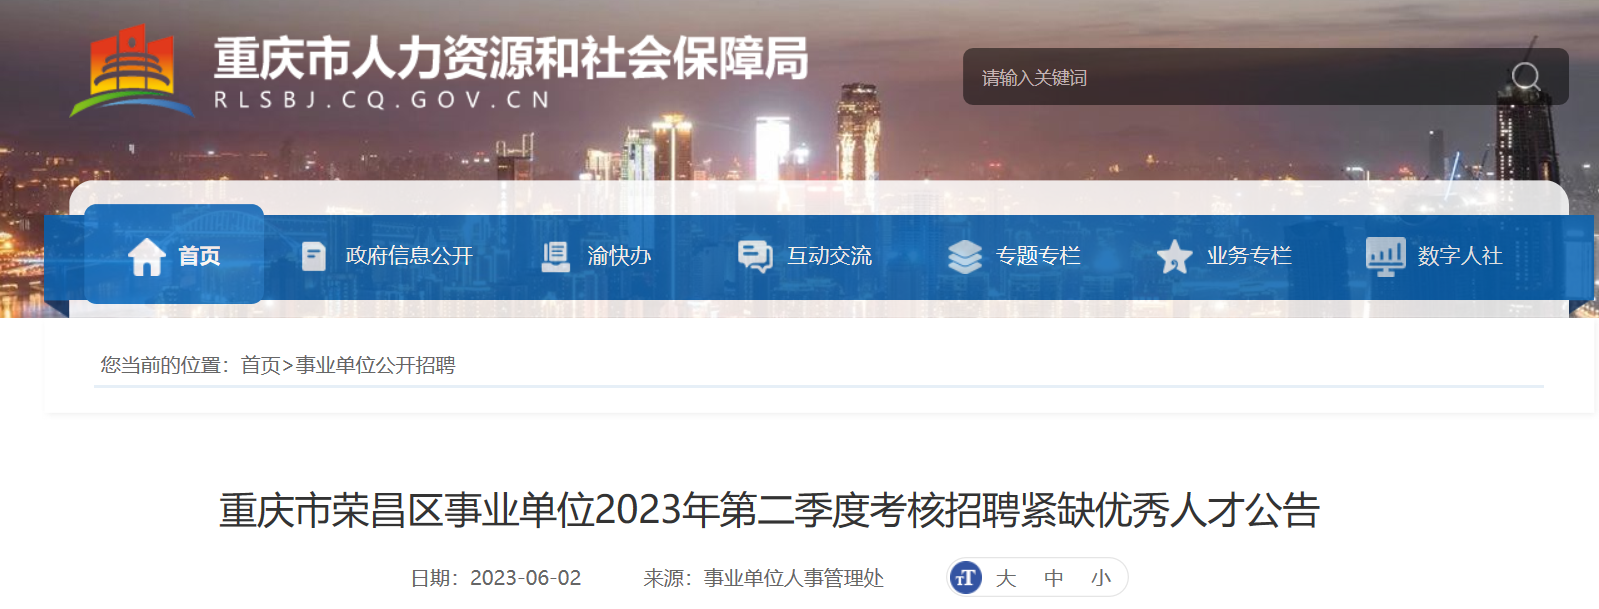1599x609 pixels.
Task: Set font size to 小
Action: coord(1101,578)
